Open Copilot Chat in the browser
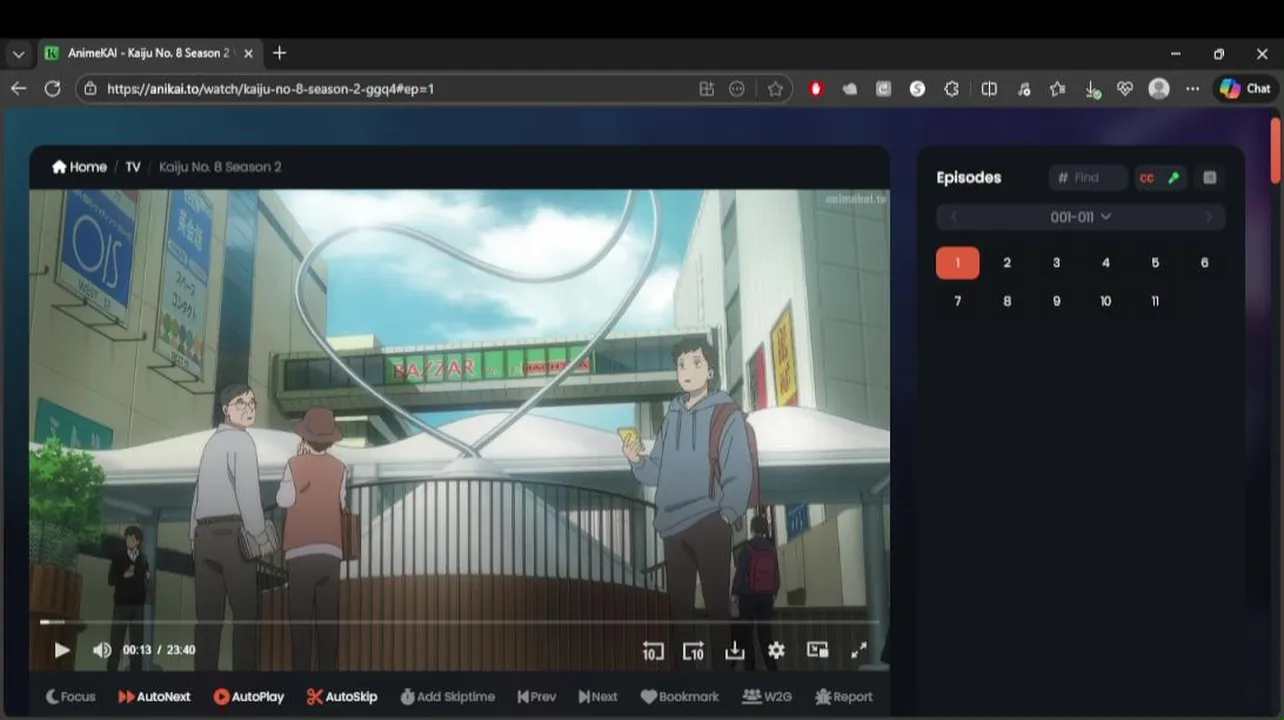 pos(1245,89)
